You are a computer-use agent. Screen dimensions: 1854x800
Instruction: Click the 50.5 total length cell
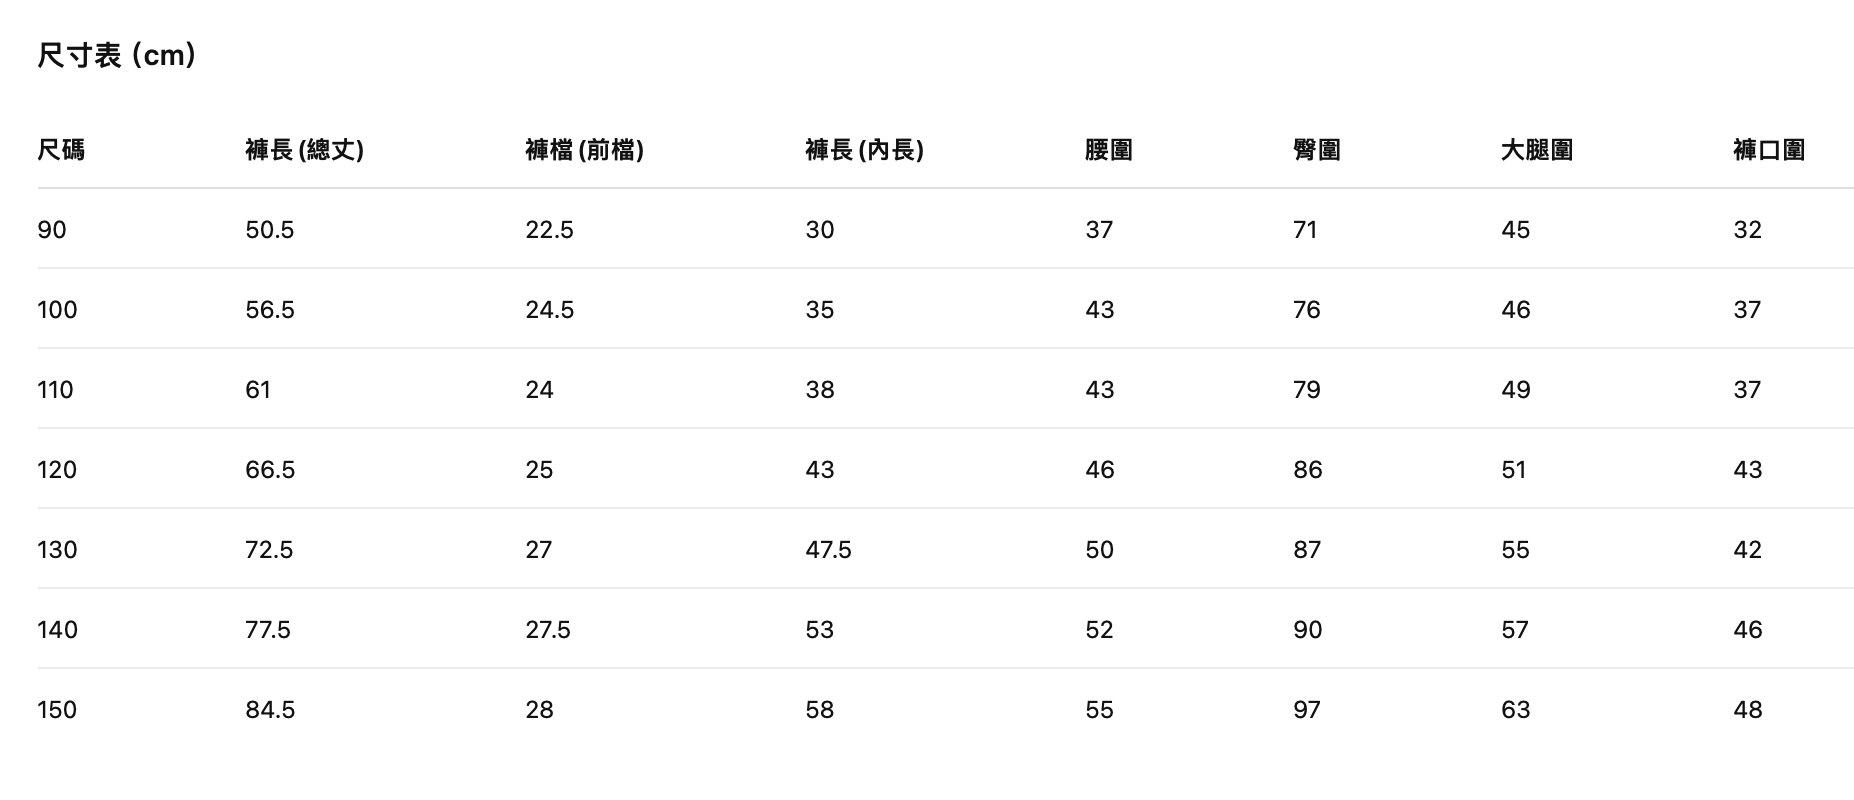[x=270, y=230]
